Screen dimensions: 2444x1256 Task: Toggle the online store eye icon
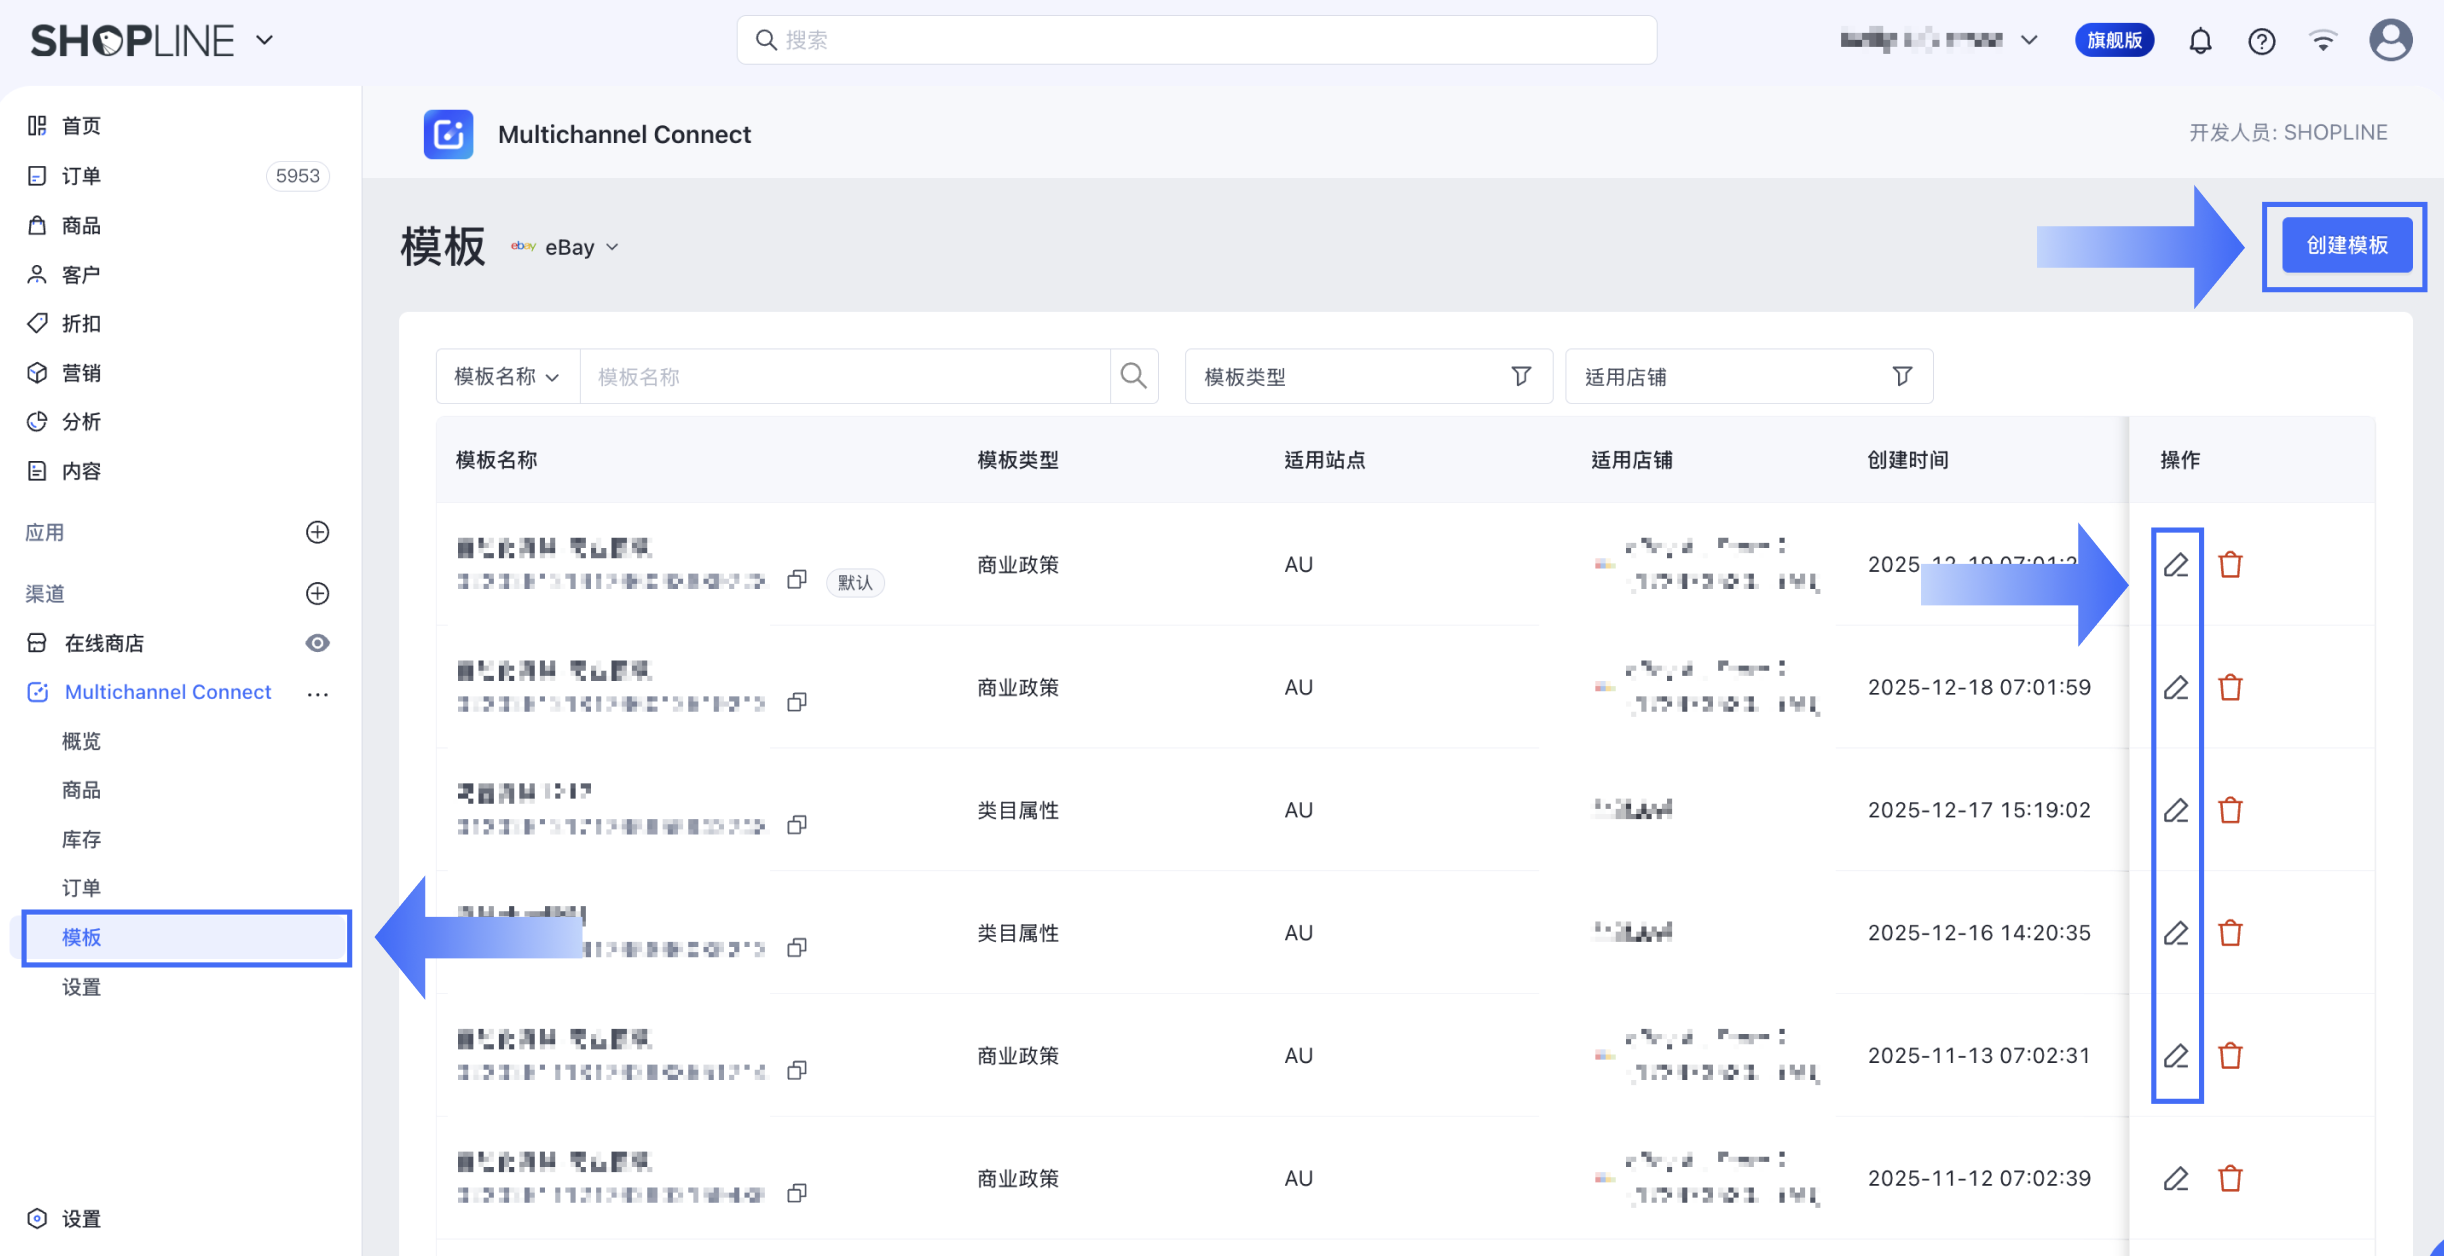pos(317,643)
